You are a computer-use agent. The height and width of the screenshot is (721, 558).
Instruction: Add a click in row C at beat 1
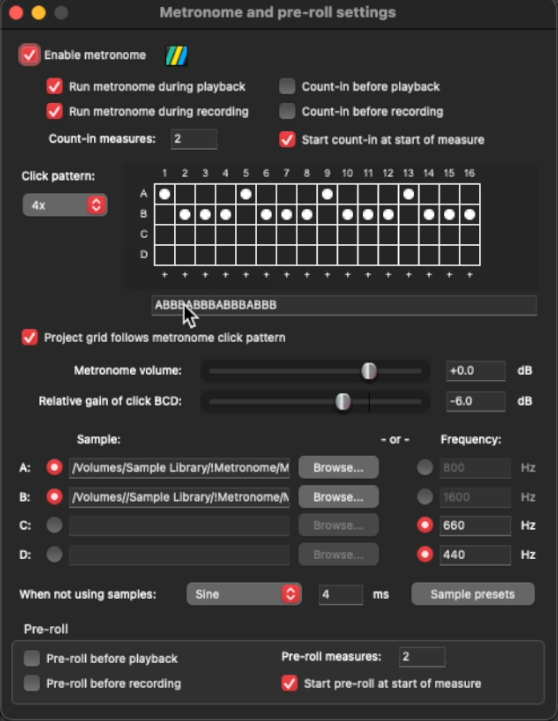tap(165, 235)
